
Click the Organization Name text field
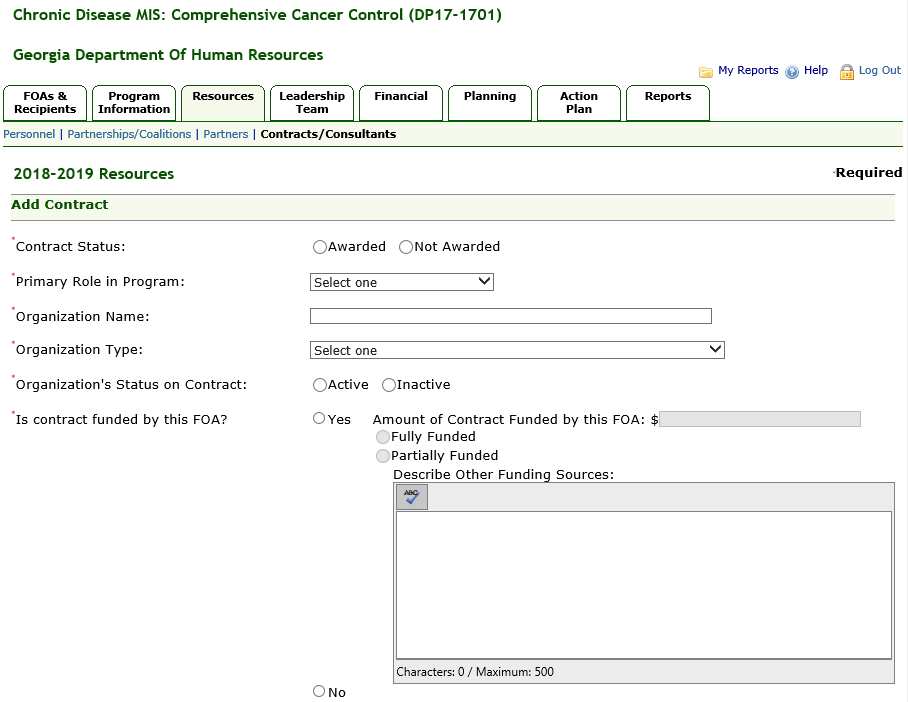[x=510, y=316]
